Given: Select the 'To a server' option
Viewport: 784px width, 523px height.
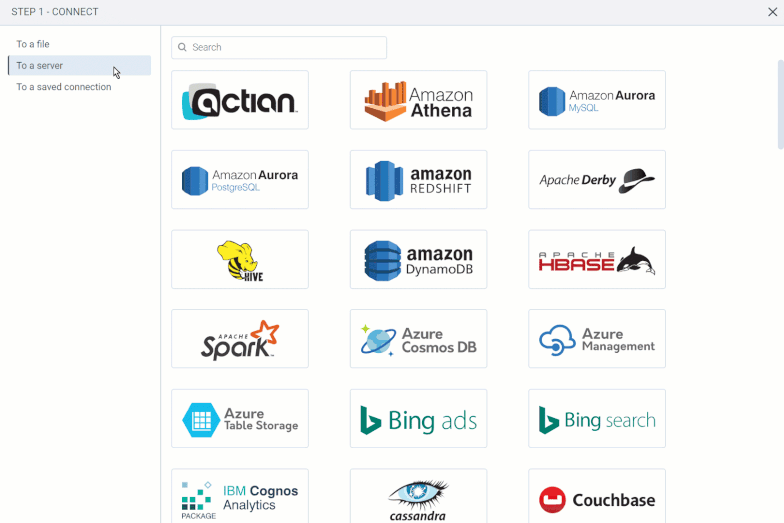Looking at the screenshot, I should point(80,66).
